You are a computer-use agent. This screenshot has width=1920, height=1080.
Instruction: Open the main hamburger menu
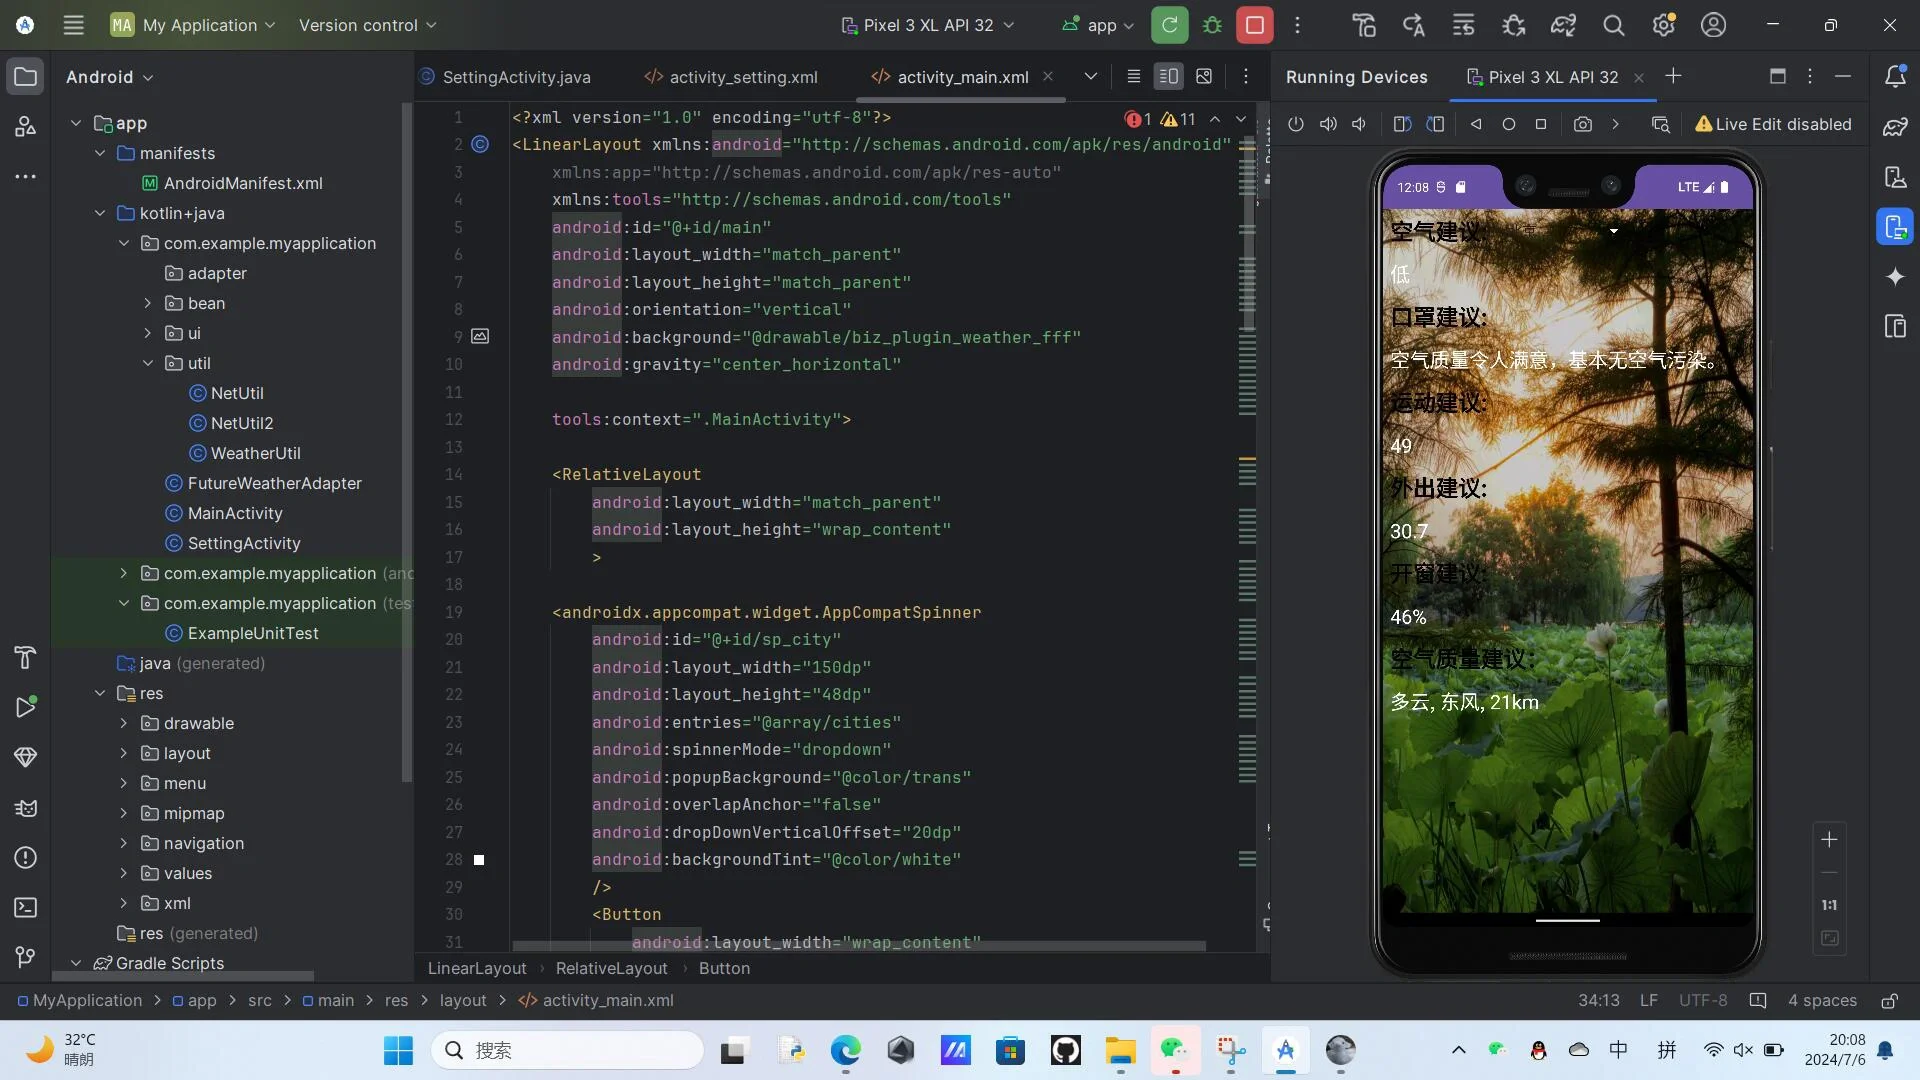coord(74,25)
